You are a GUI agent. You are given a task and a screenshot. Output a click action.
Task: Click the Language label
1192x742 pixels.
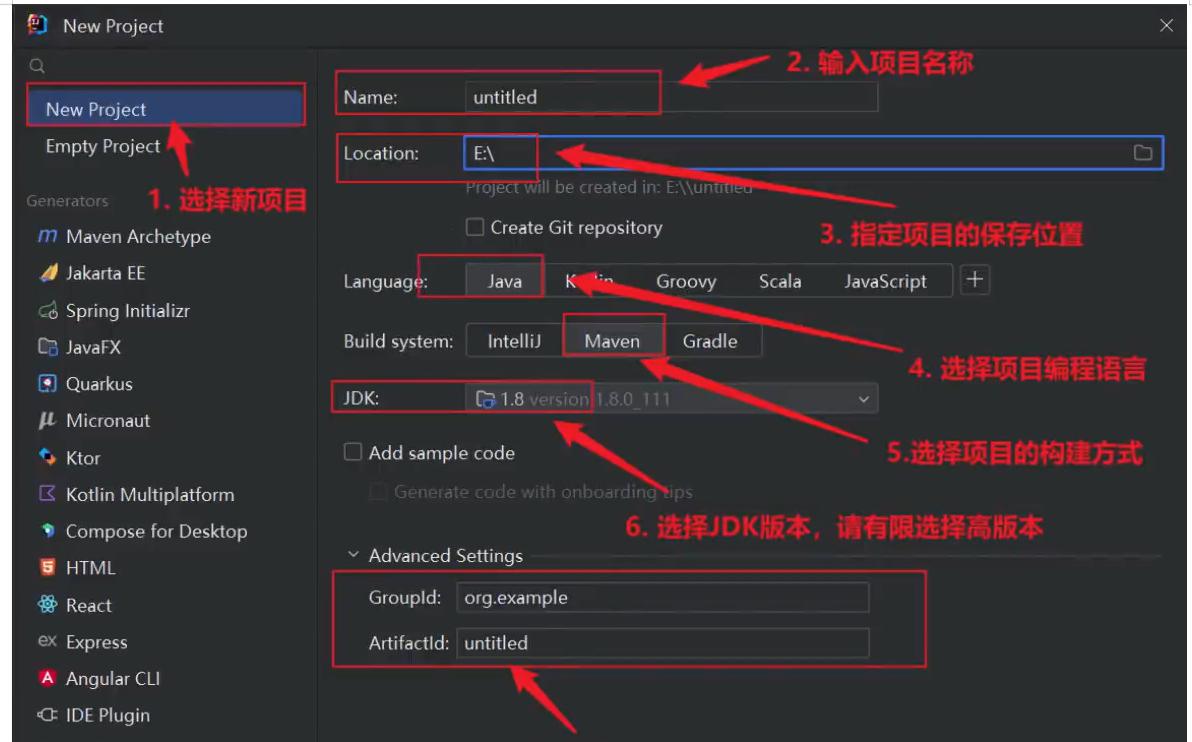pyautogui.click(x=385, y=281)
